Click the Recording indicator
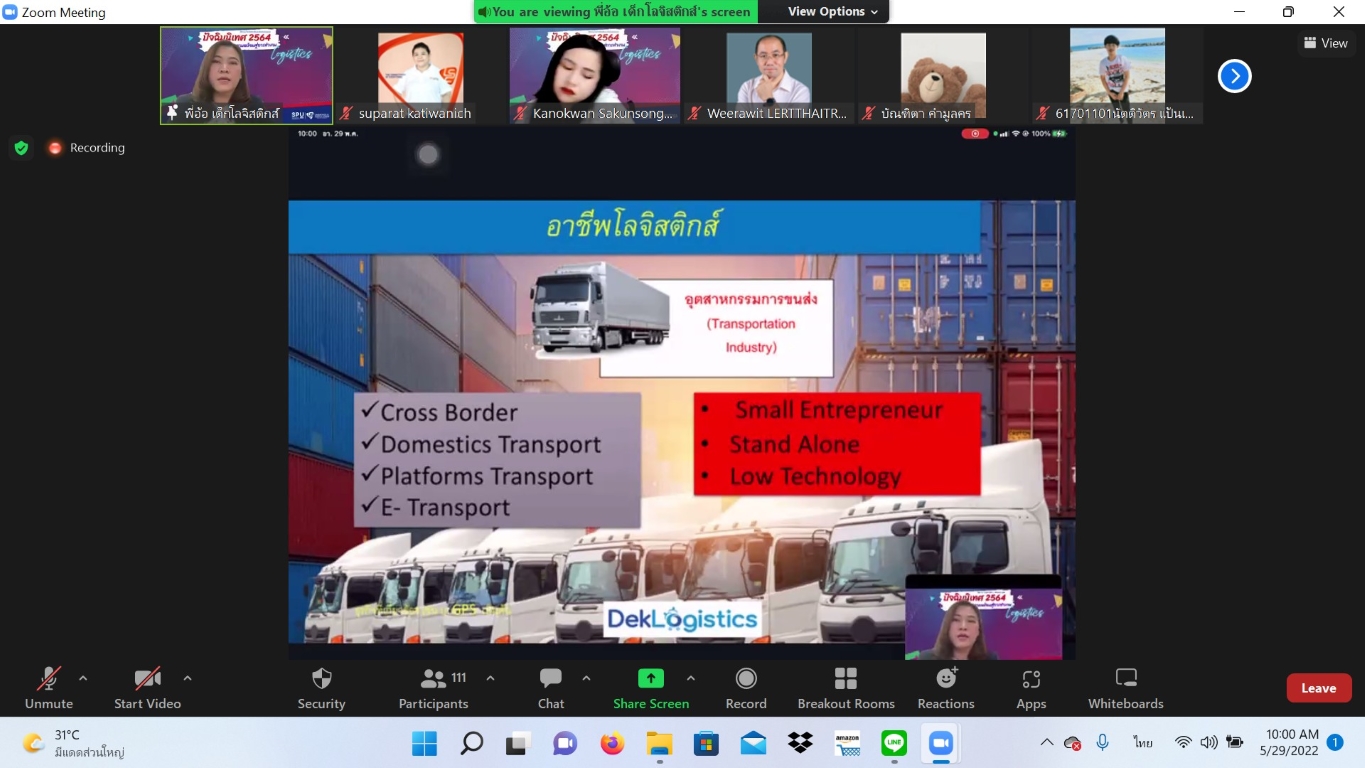Image resolution: width=1365 pixels, height=768 pixels. pyautogui.click(x=86, y=148)
